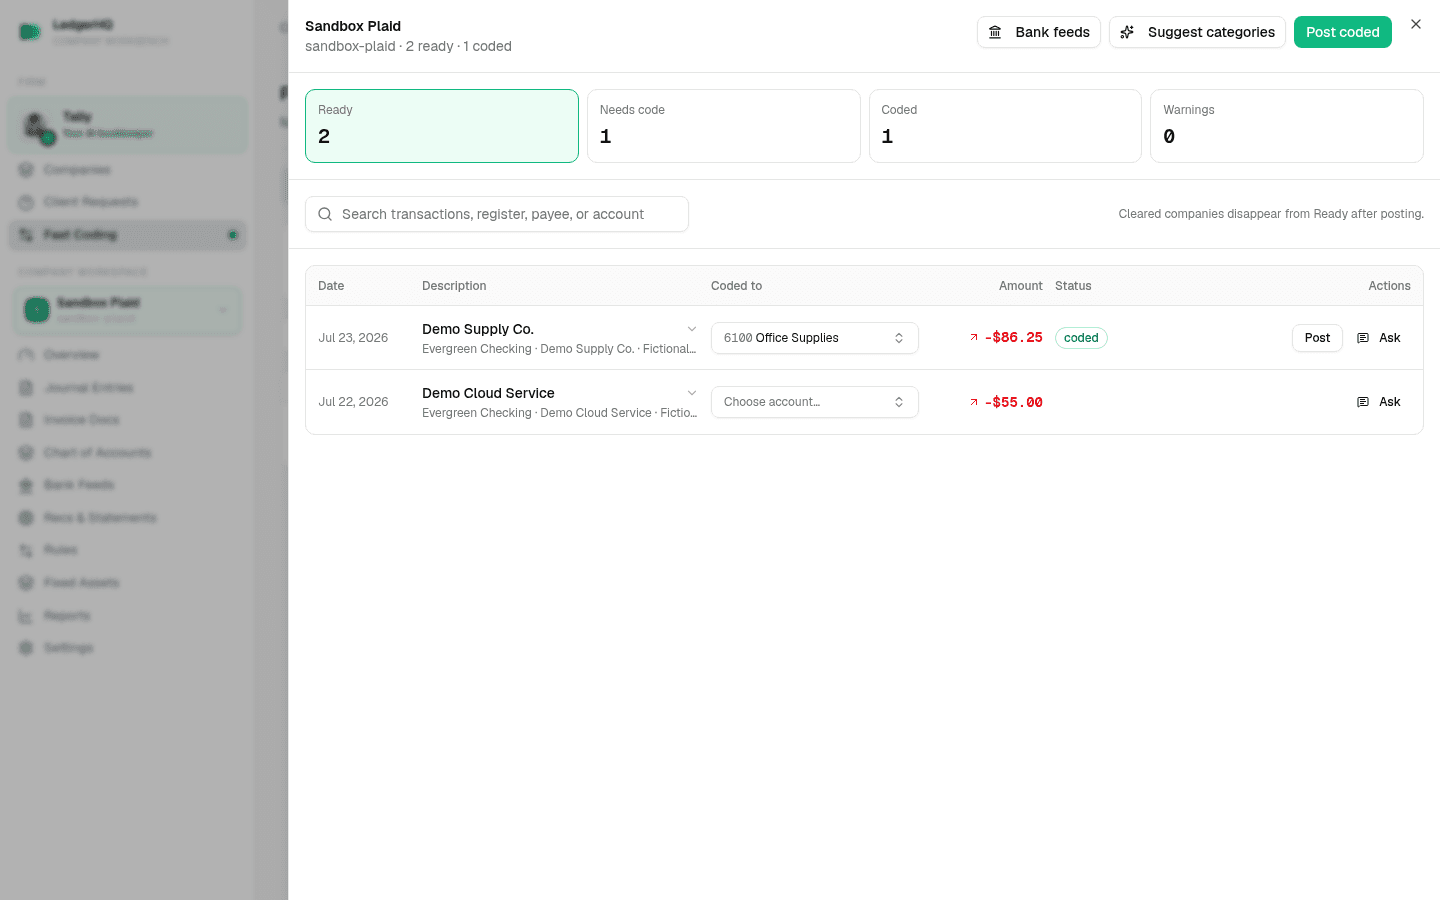Click the Cleared companies disappear note
The width and height of the screenshot is (1440, 900).
pyautogui.click(x=1271, y=214)
